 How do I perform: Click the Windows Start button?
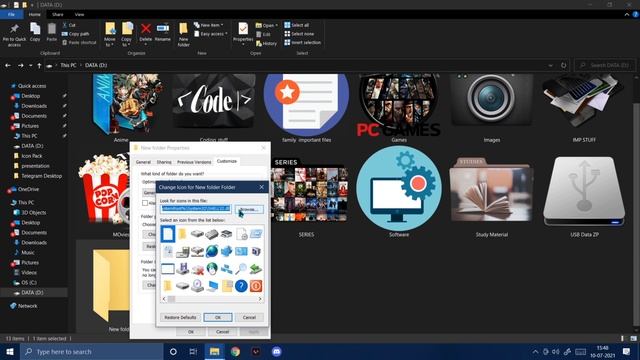10,351
